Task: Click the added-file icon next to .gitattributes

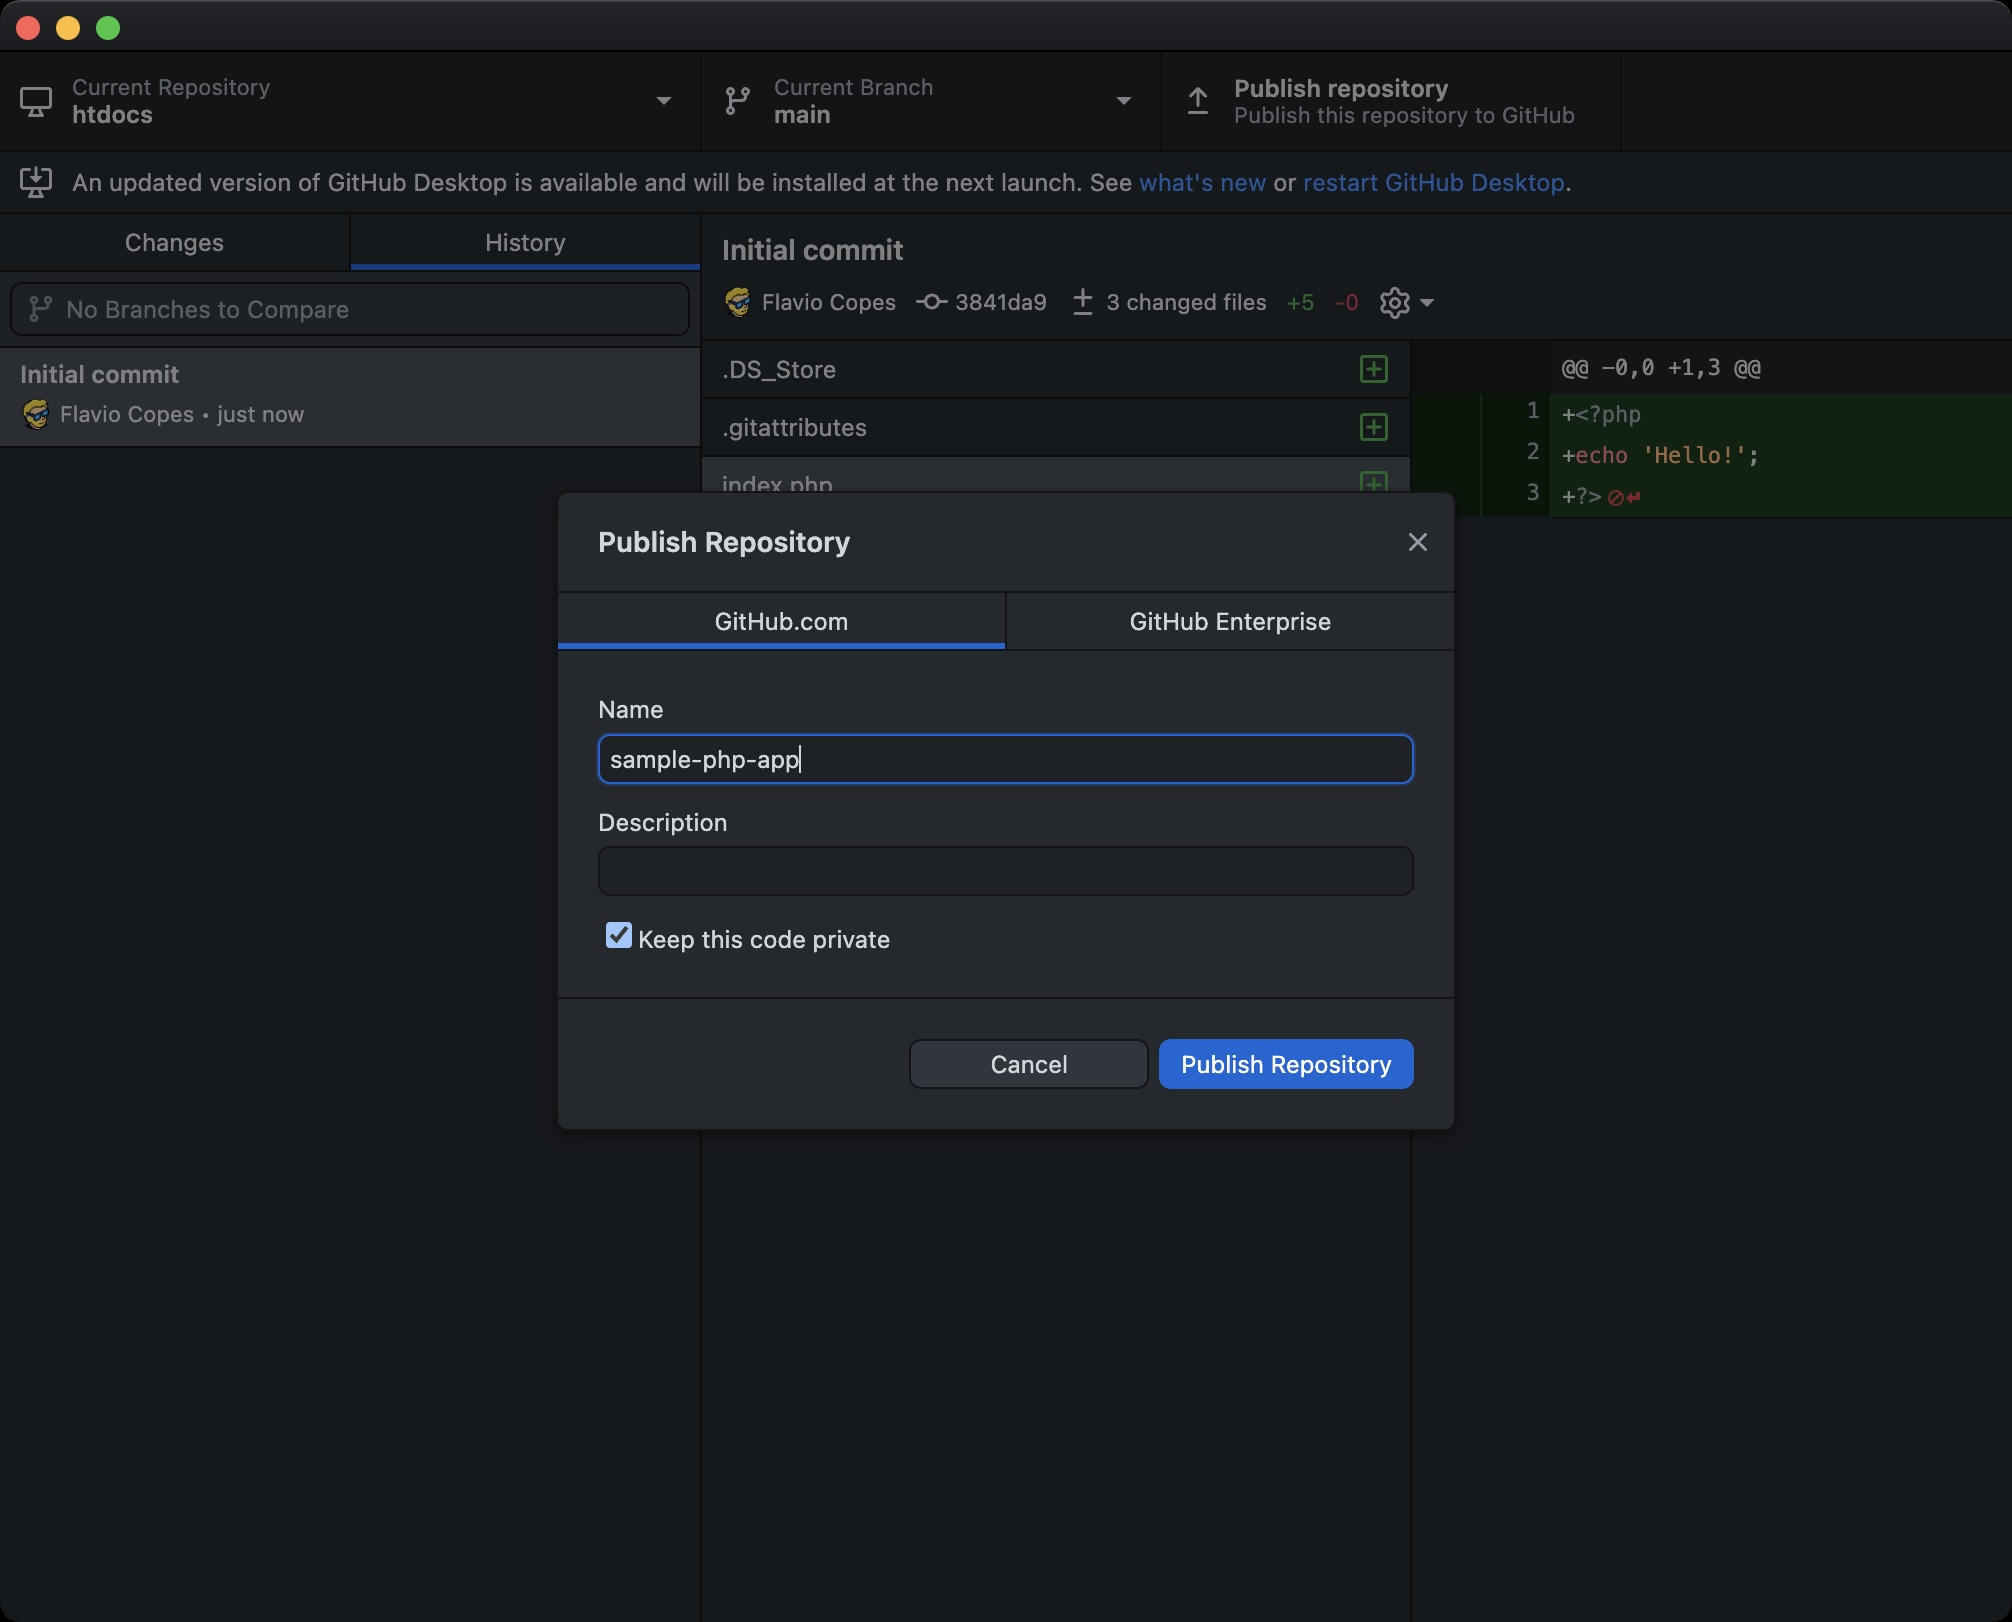Action: click(1373, 427)
